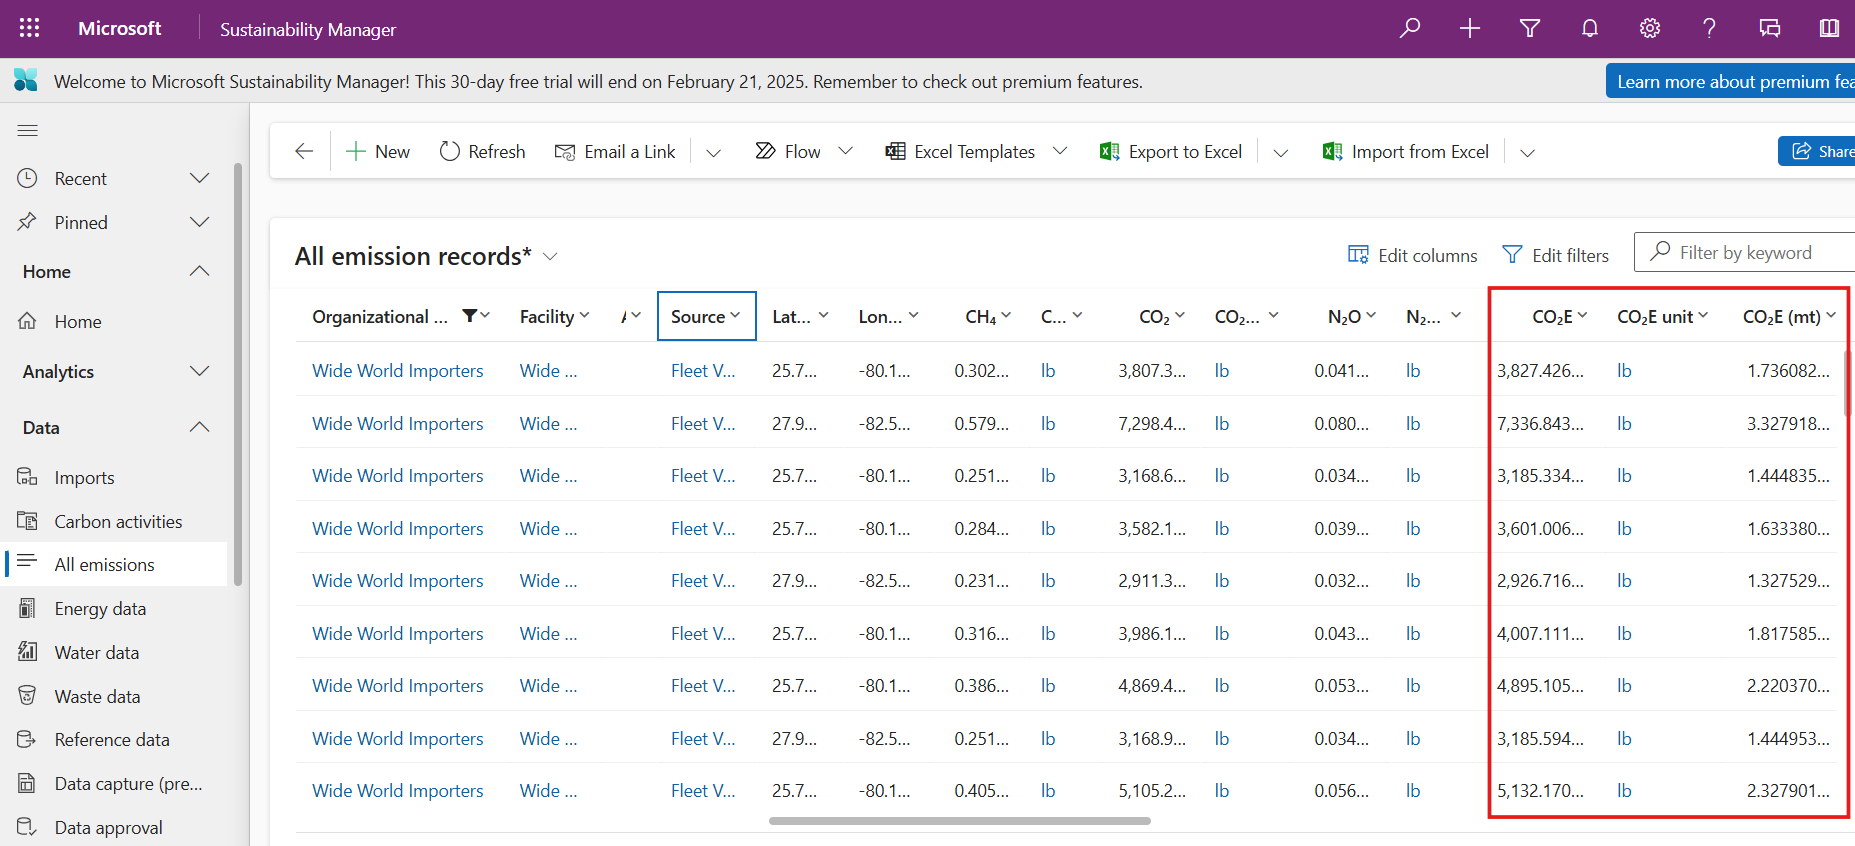Collapse the sidebar with hamburger icon
Image resolution: width=1855 pixels, height=846 pixels.
28,130
